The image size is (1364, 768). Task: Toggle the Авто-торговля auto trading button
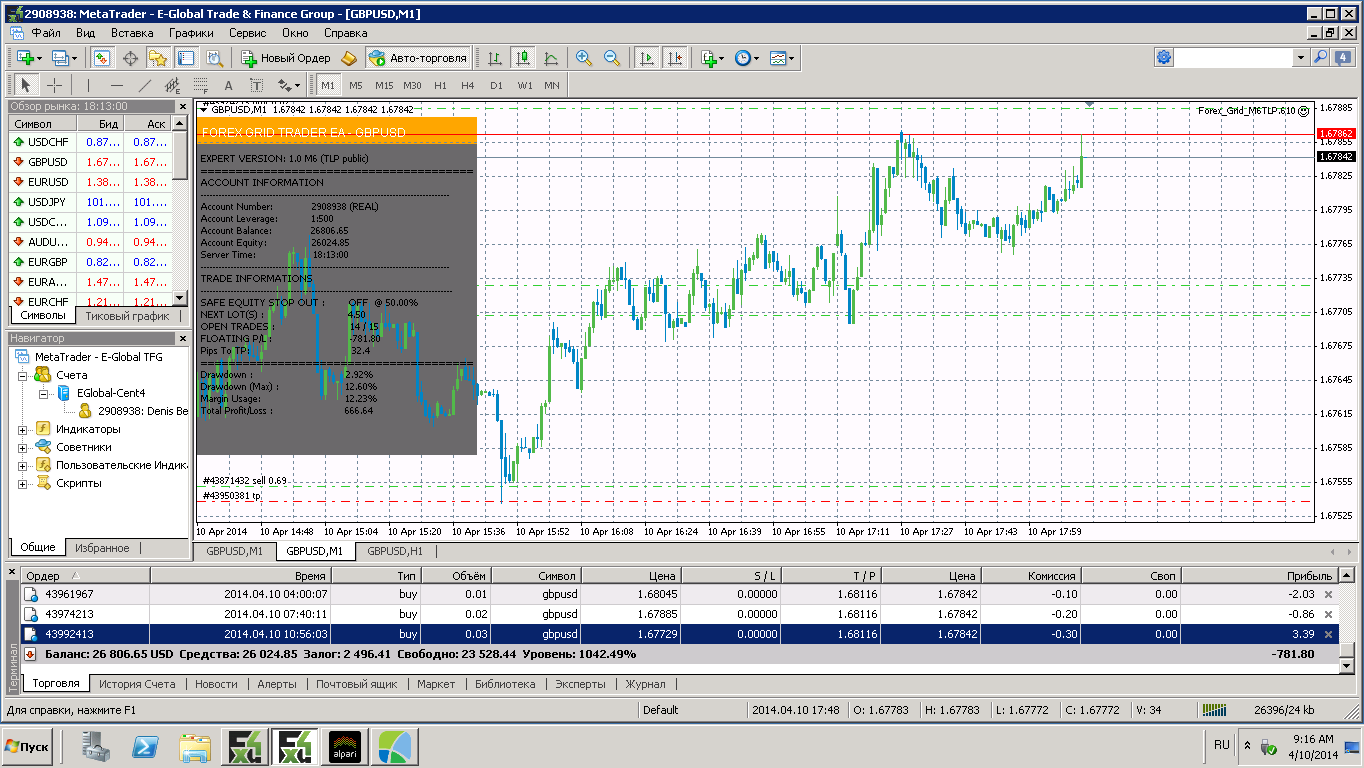(x=418, y=58)
